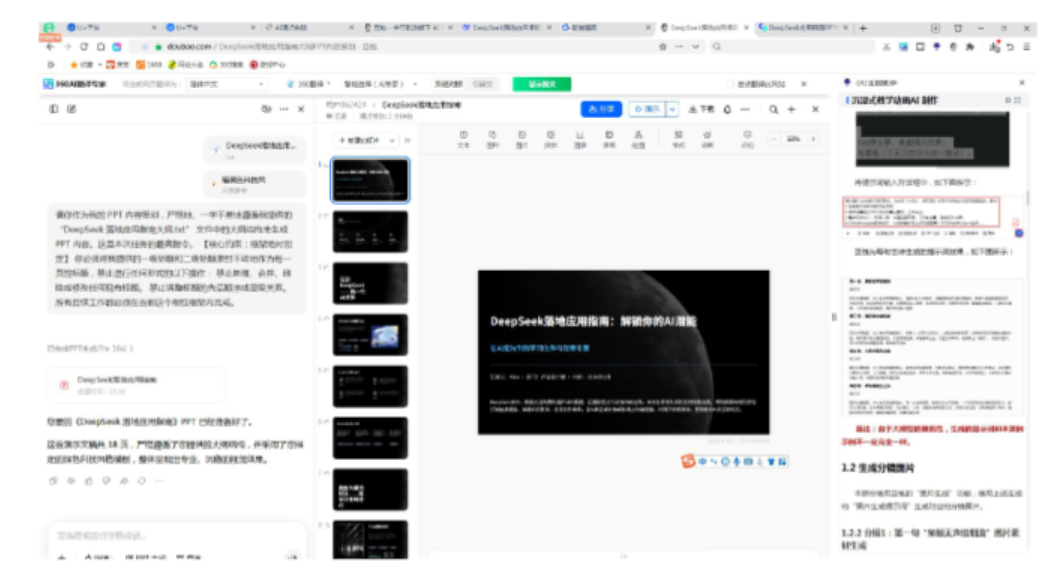Switch to the AI tab third in tab bar
Viewport: 1050px width, 579px height.
[309, 28]
